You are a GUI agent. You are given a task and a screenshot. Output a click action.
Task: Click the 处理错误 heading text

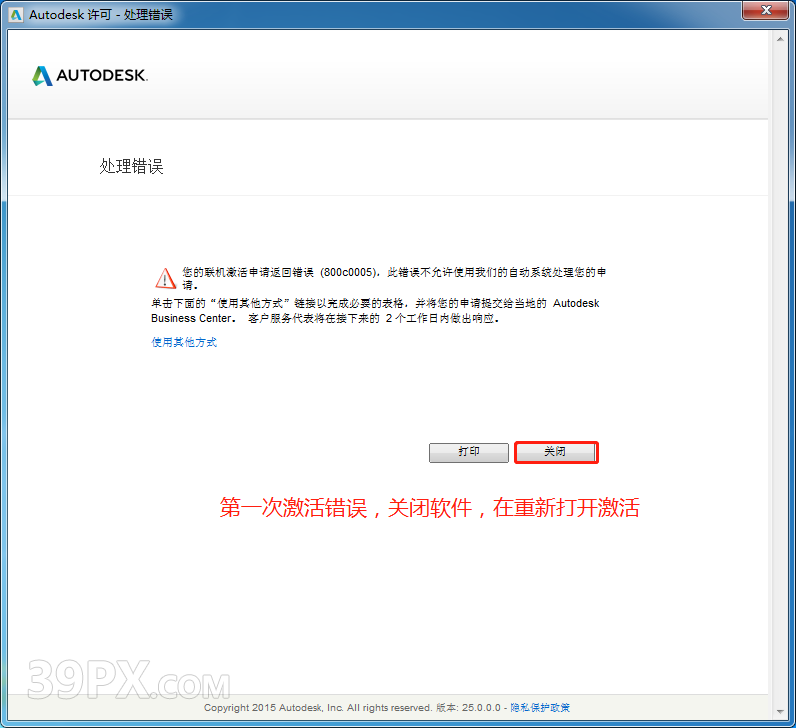[131, 166]
